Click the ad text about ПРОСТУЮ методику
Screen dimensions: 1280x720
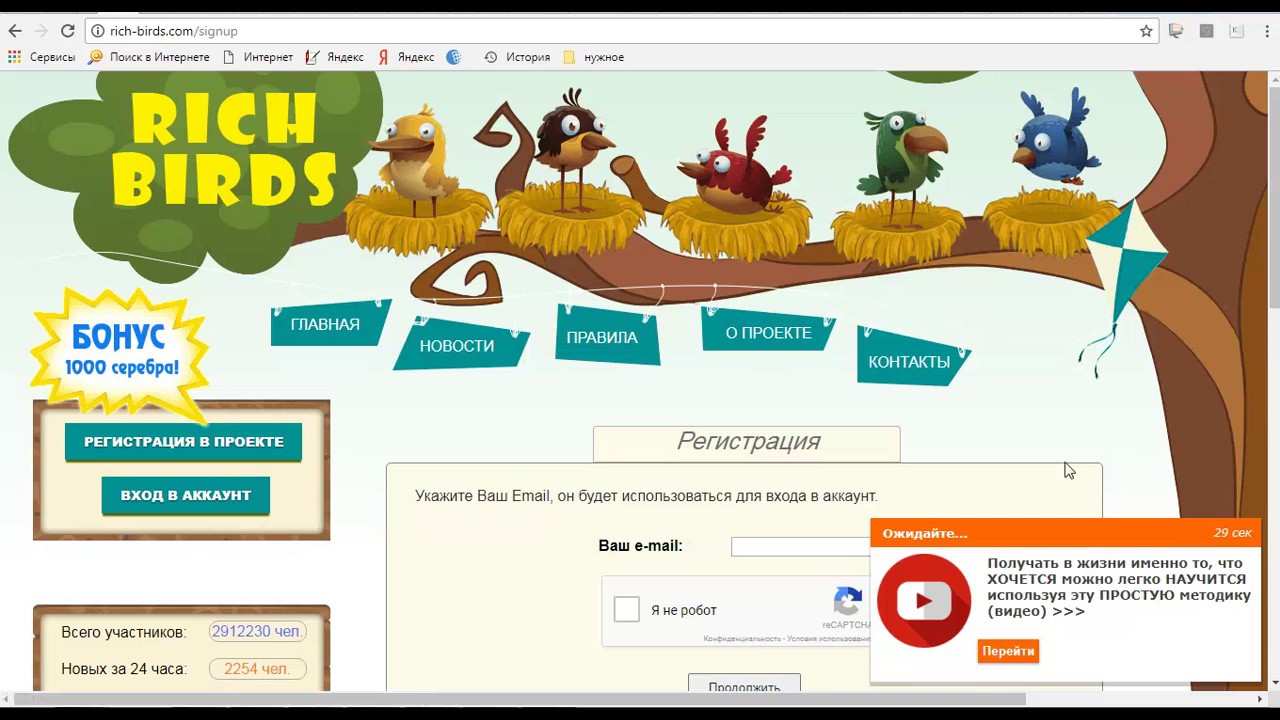tap(1119, 587)
